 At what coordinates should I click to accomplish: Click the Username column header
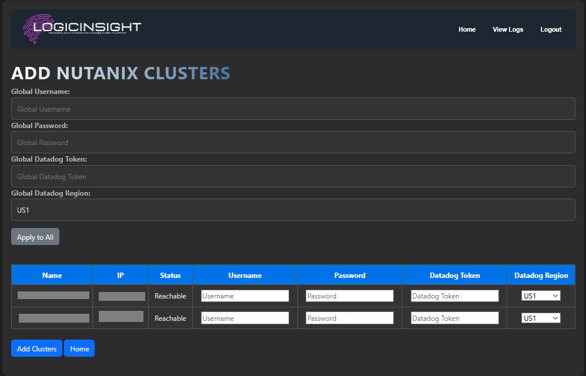(245, 275)
